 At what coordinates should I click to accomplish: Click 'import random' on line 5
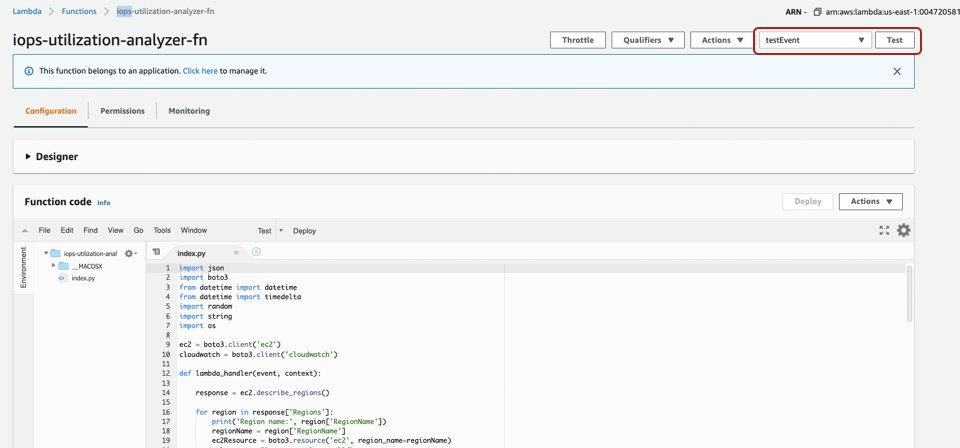(x=206, y=307)
